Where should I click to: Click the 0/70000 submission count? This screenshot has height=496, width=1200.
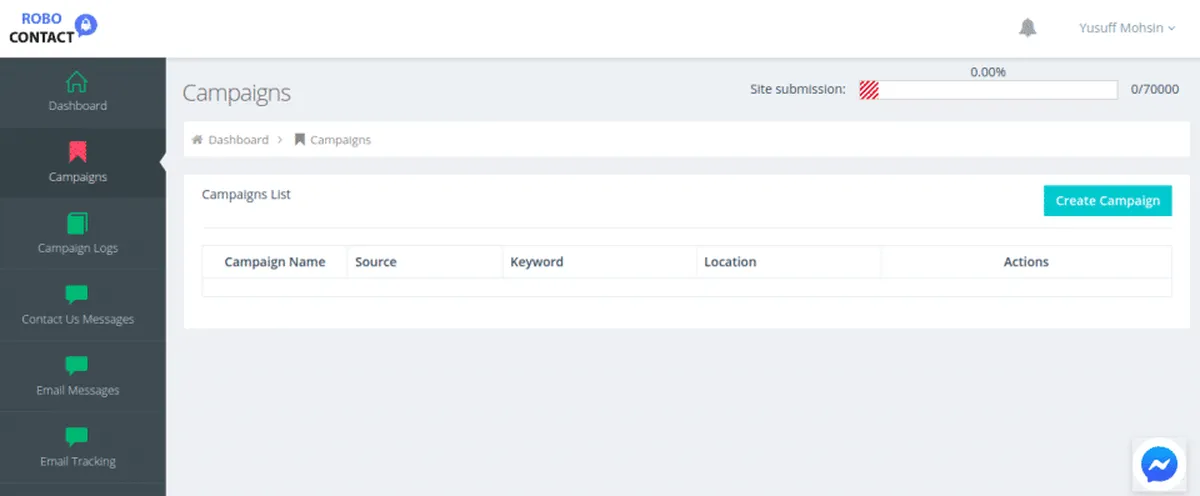click(x=1155, y=89)
